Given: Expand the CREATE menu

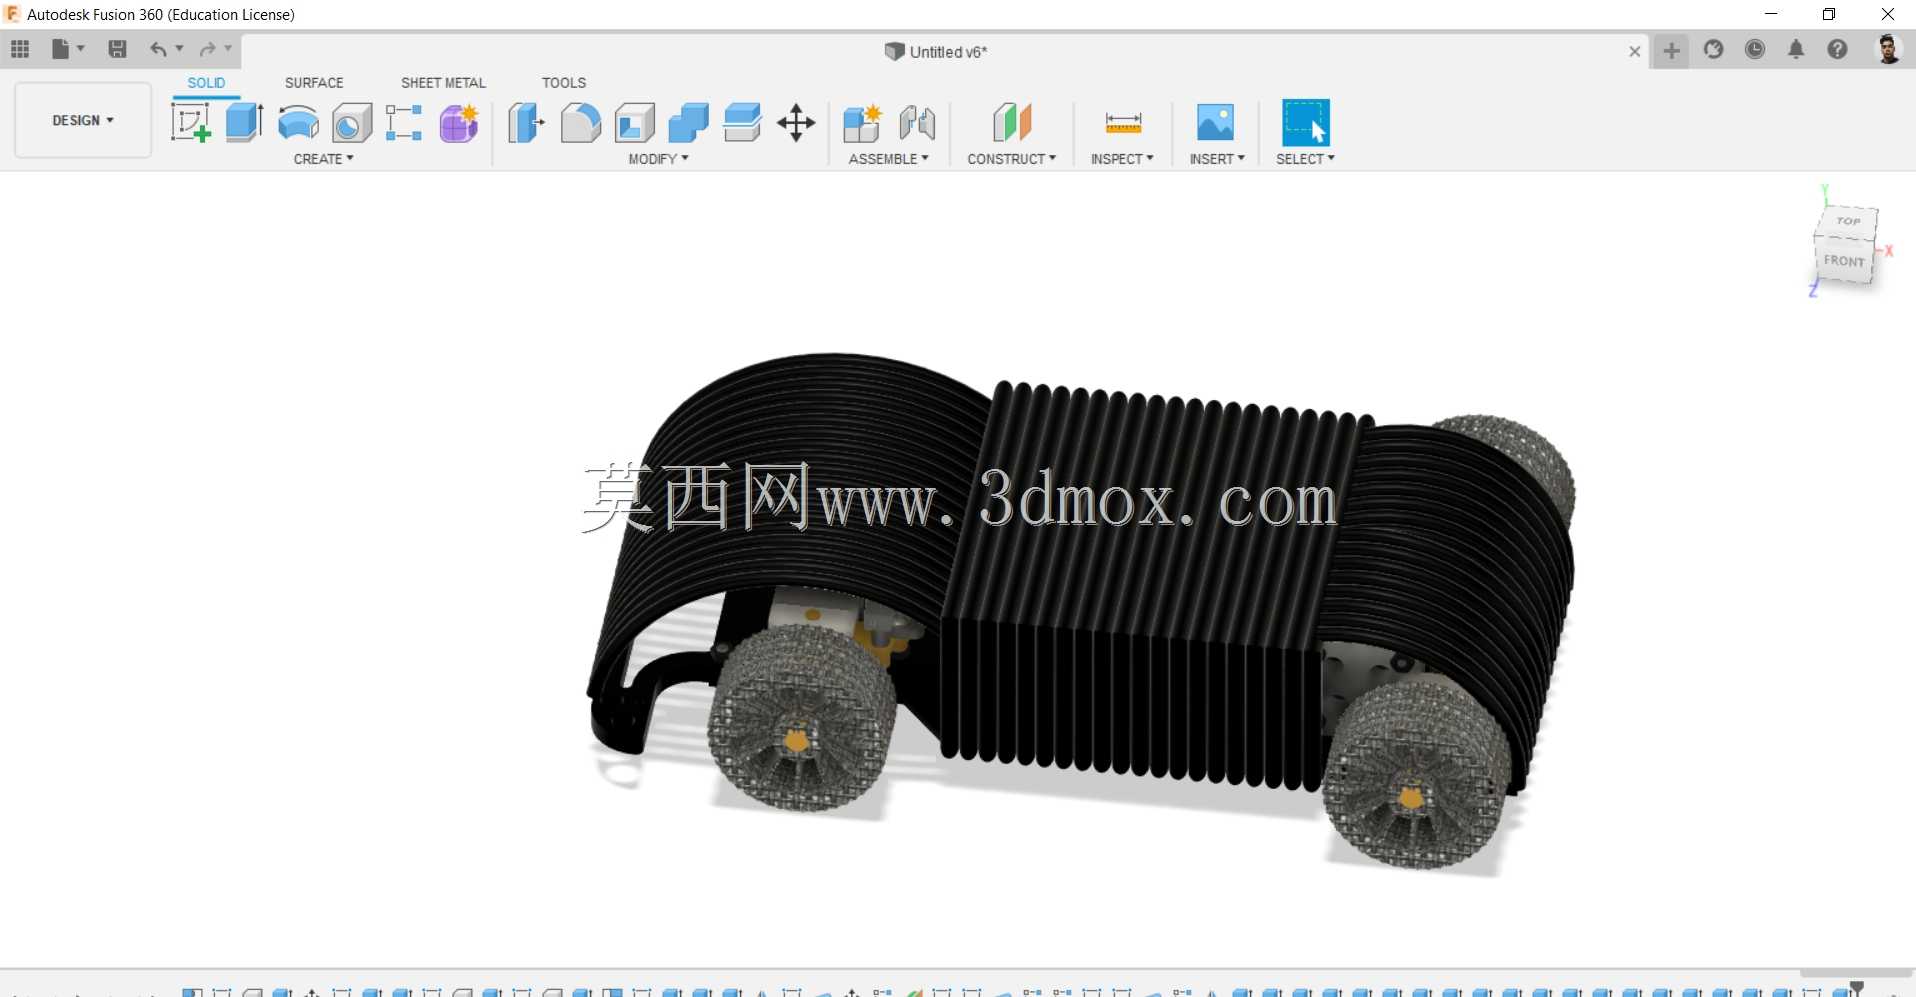Looking at the screenshot, I should (x=323, y=159).
